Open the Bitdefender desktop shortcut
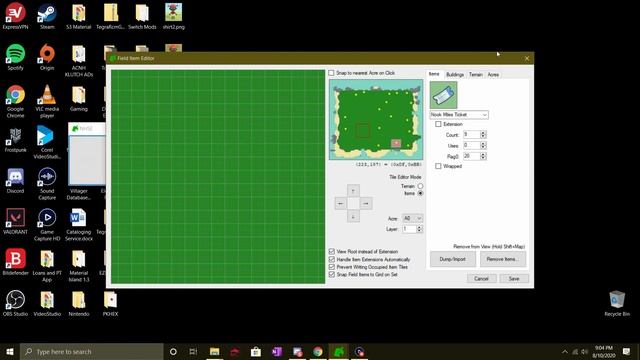Screen dimensions: 640x360 (16, 262)
